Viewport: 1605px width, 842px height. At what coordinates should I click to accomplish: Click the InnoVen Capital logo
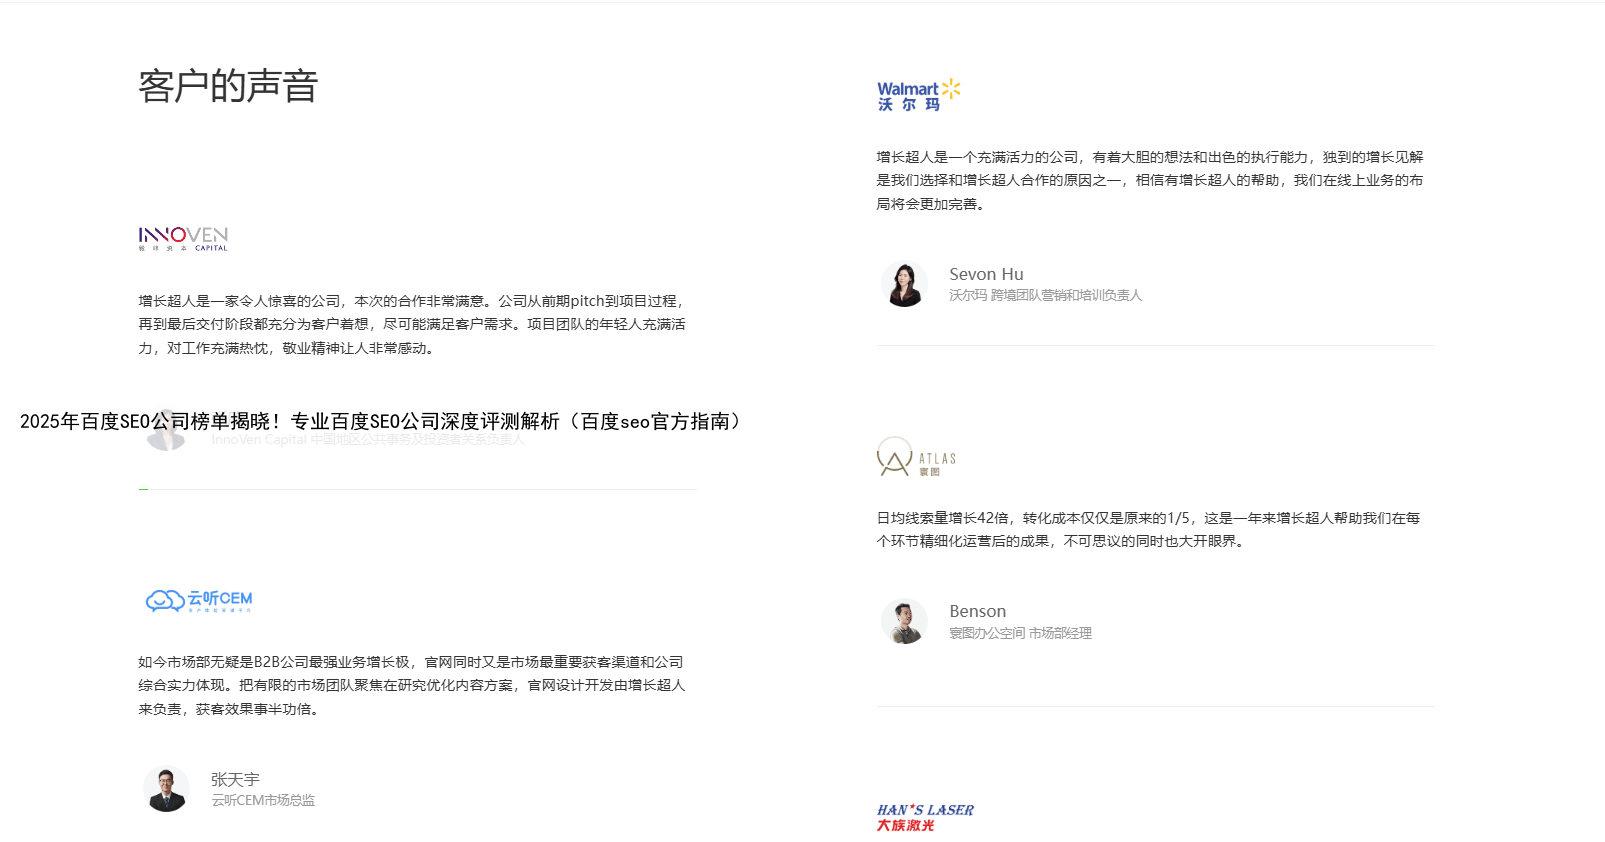pyautogui.click(x=183, y=238)
